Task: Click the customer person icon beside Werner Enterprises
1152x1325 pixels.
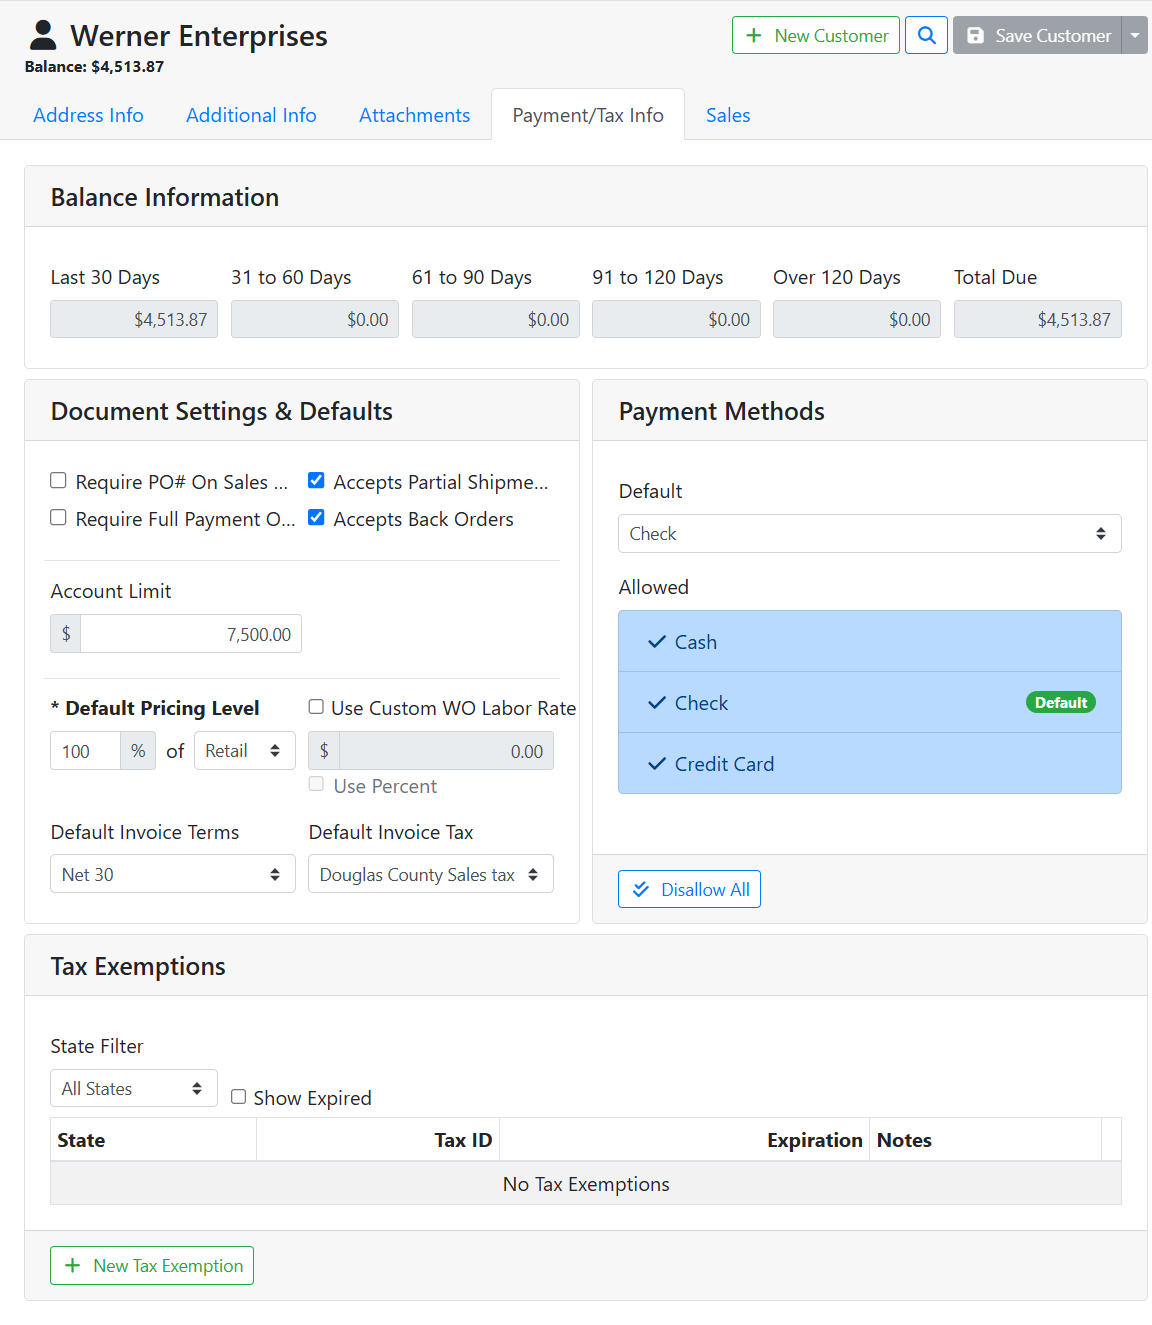Action: pos(43,35)
